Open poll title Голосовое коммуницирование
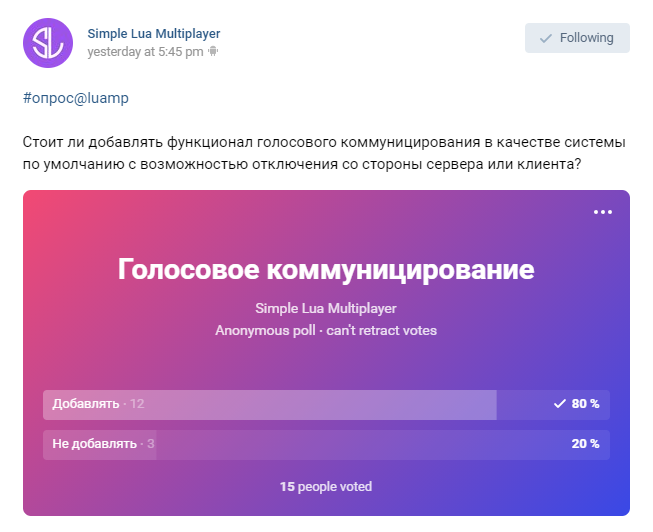Screen dimensions: 653x532 (x=326, y=270)
